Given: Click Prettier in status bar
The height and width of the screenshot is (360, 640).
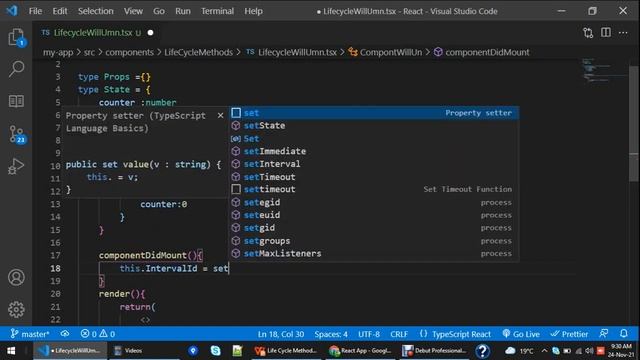Looking at the screenshot, I should (569, 334).
